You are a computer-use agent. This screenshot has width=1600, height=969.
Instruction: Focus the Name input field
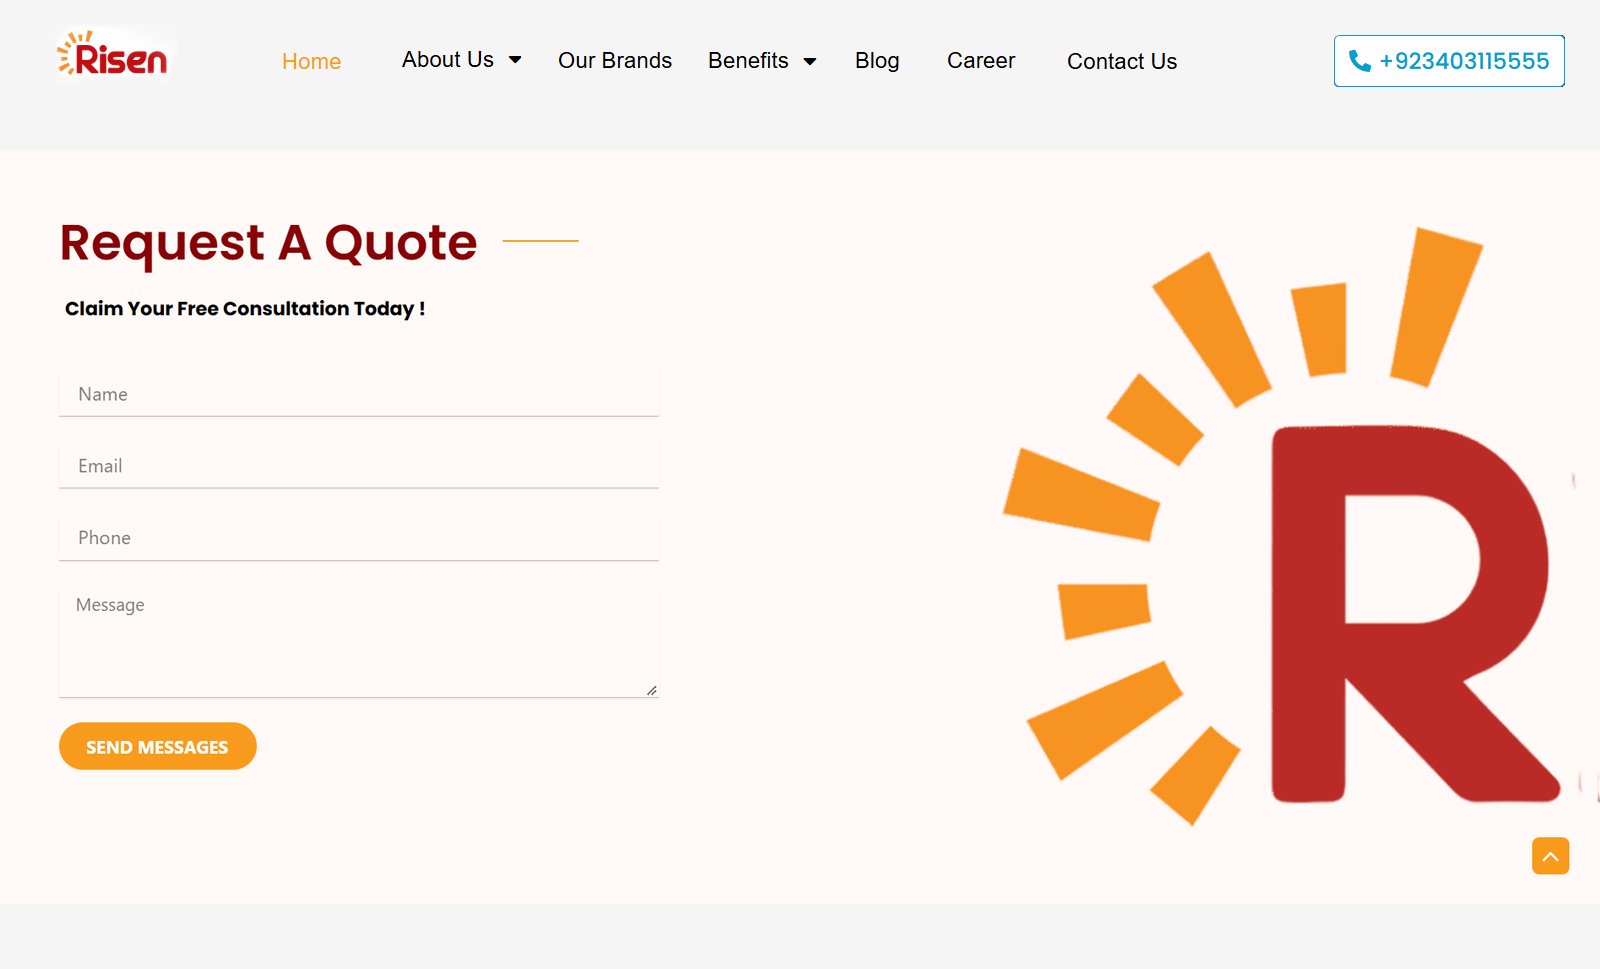point(359,394)
